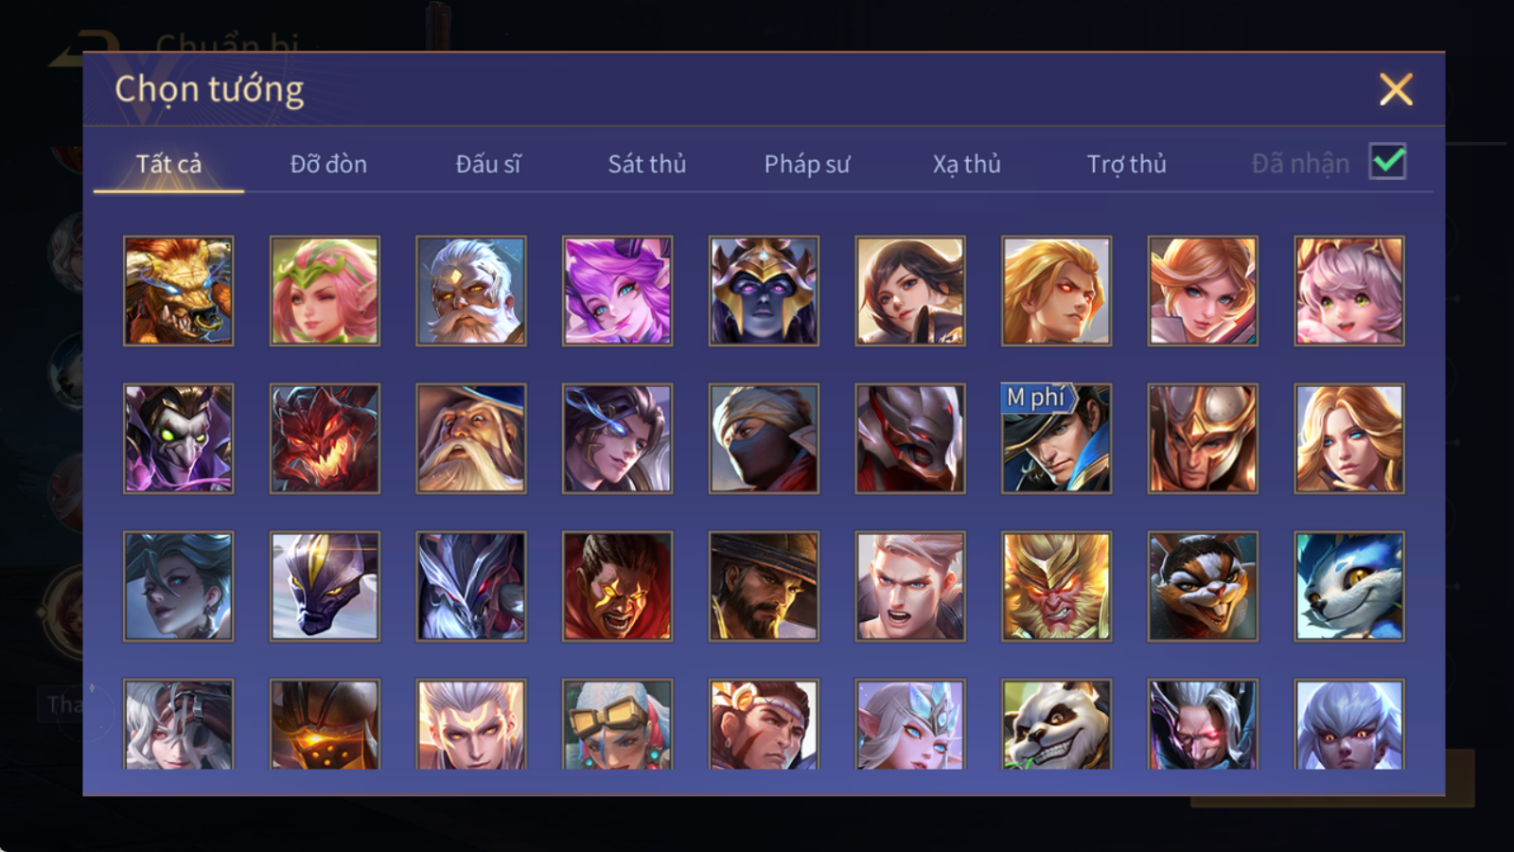Pick the raccoon-like creature hero portrait
The width and height of the screenshot is (1514, 852).
tap(1203, 586)
